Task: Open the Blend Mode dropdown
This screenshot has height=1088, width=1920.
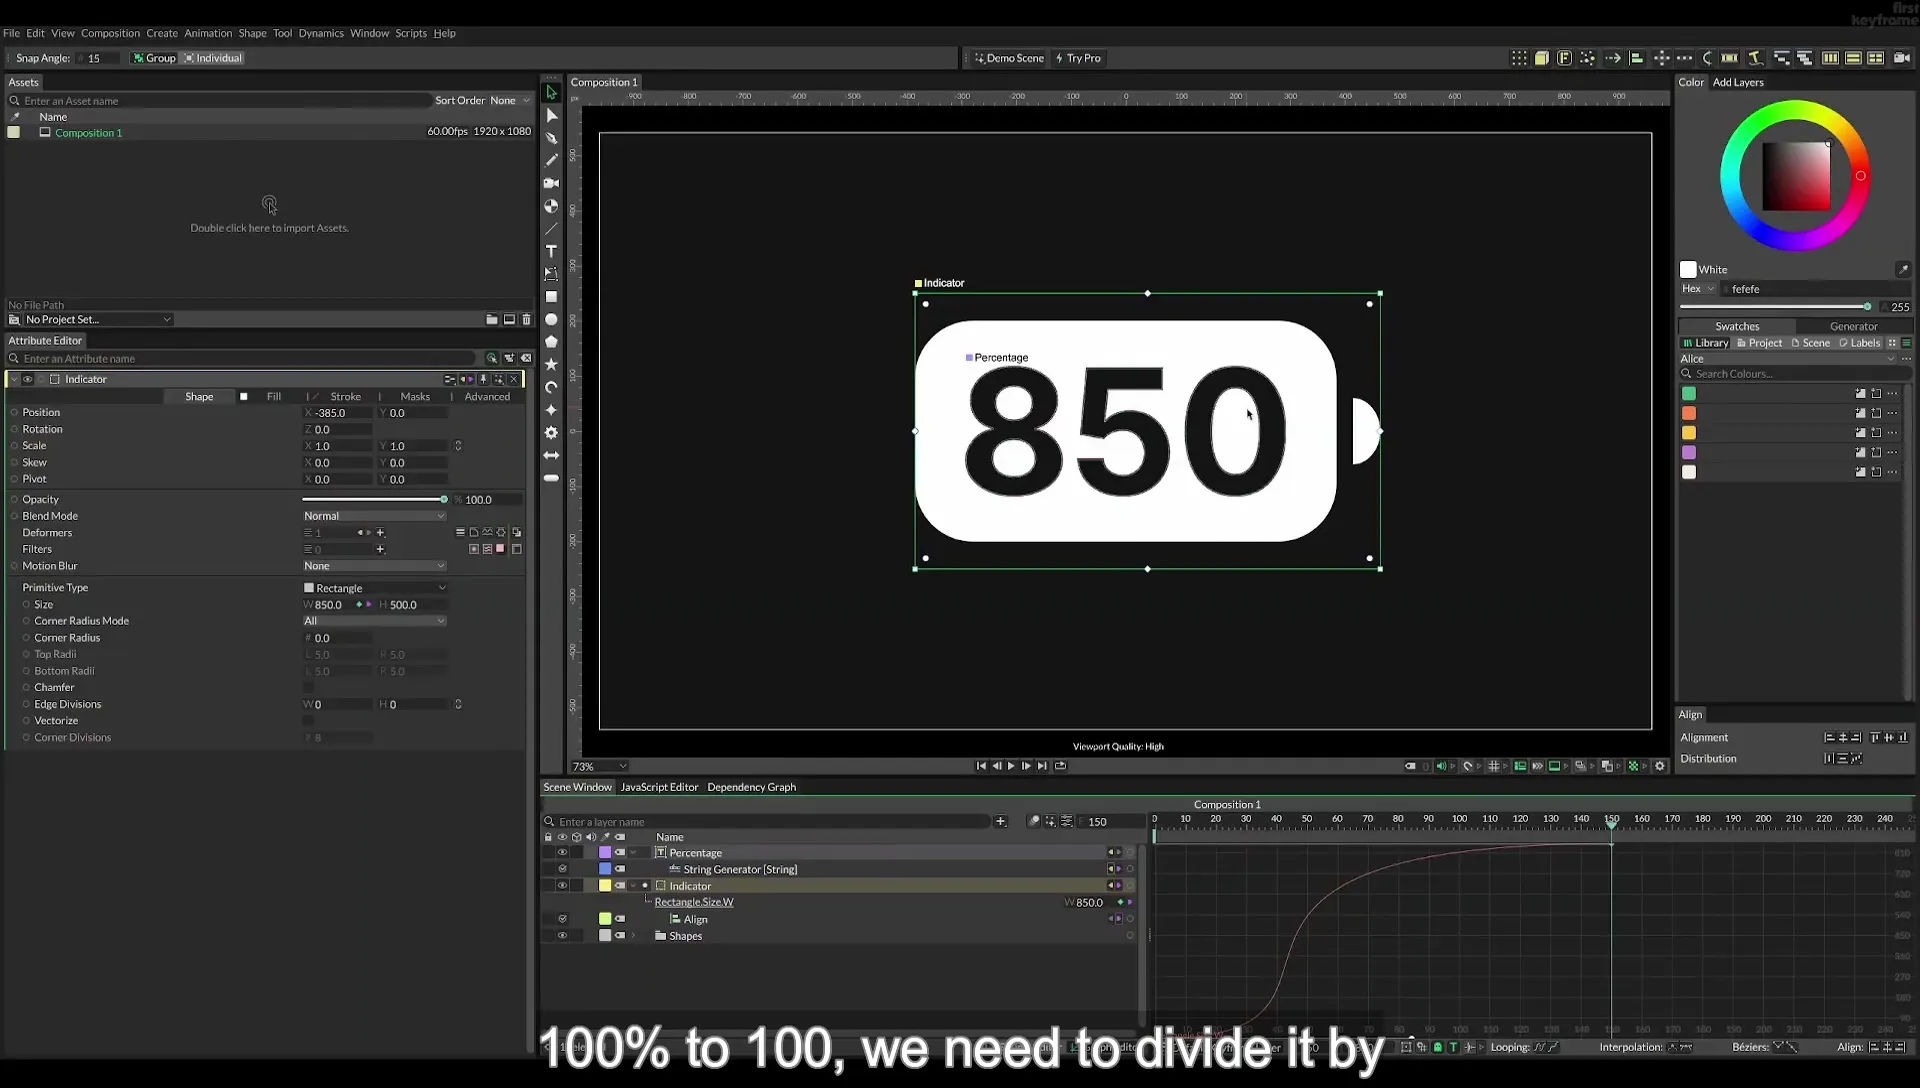Action: point(374,516)
